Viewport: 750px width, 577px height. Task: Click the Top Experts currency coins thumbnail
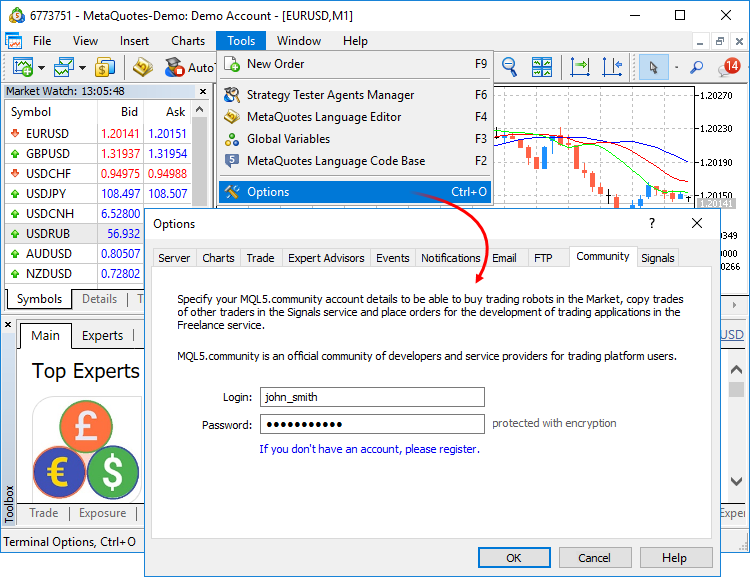tap(85, 447)
